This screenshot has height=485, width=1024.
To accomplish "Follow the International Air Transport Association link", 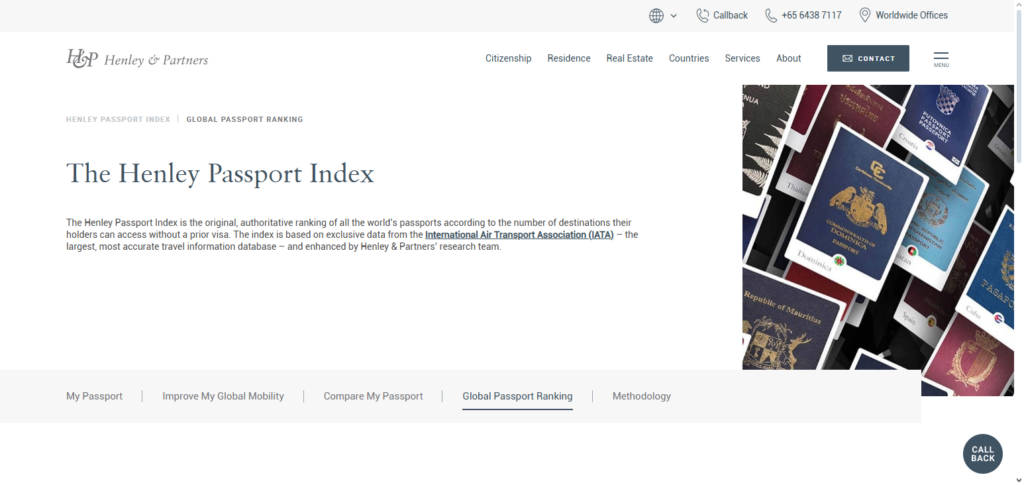I will coord(519,234).
